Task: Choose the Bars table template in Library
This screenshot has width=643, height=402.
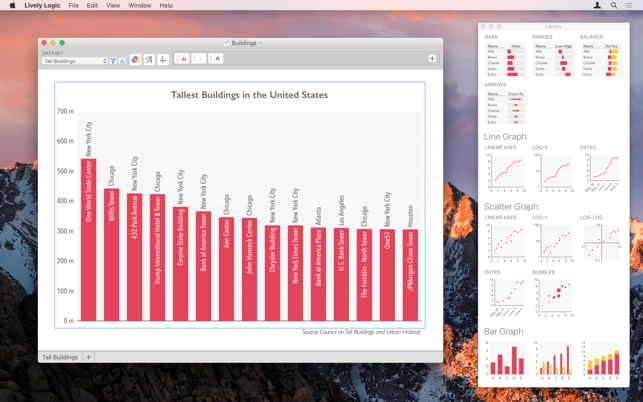Action: tap(506, 59)
